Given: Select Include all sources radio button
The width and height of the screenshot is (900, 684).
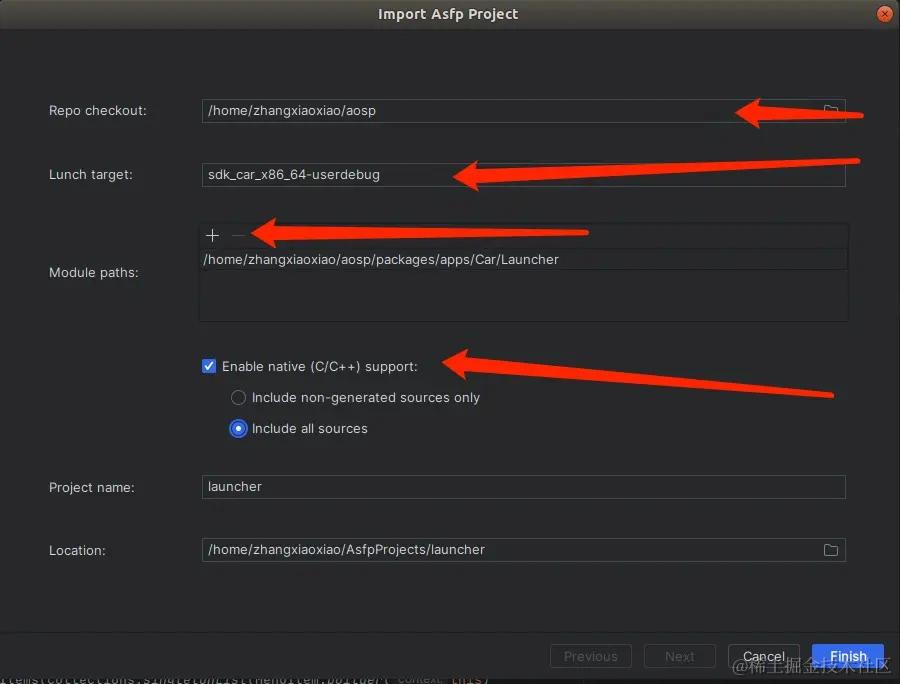Looking at the screenshot, I should click(238, 428).
